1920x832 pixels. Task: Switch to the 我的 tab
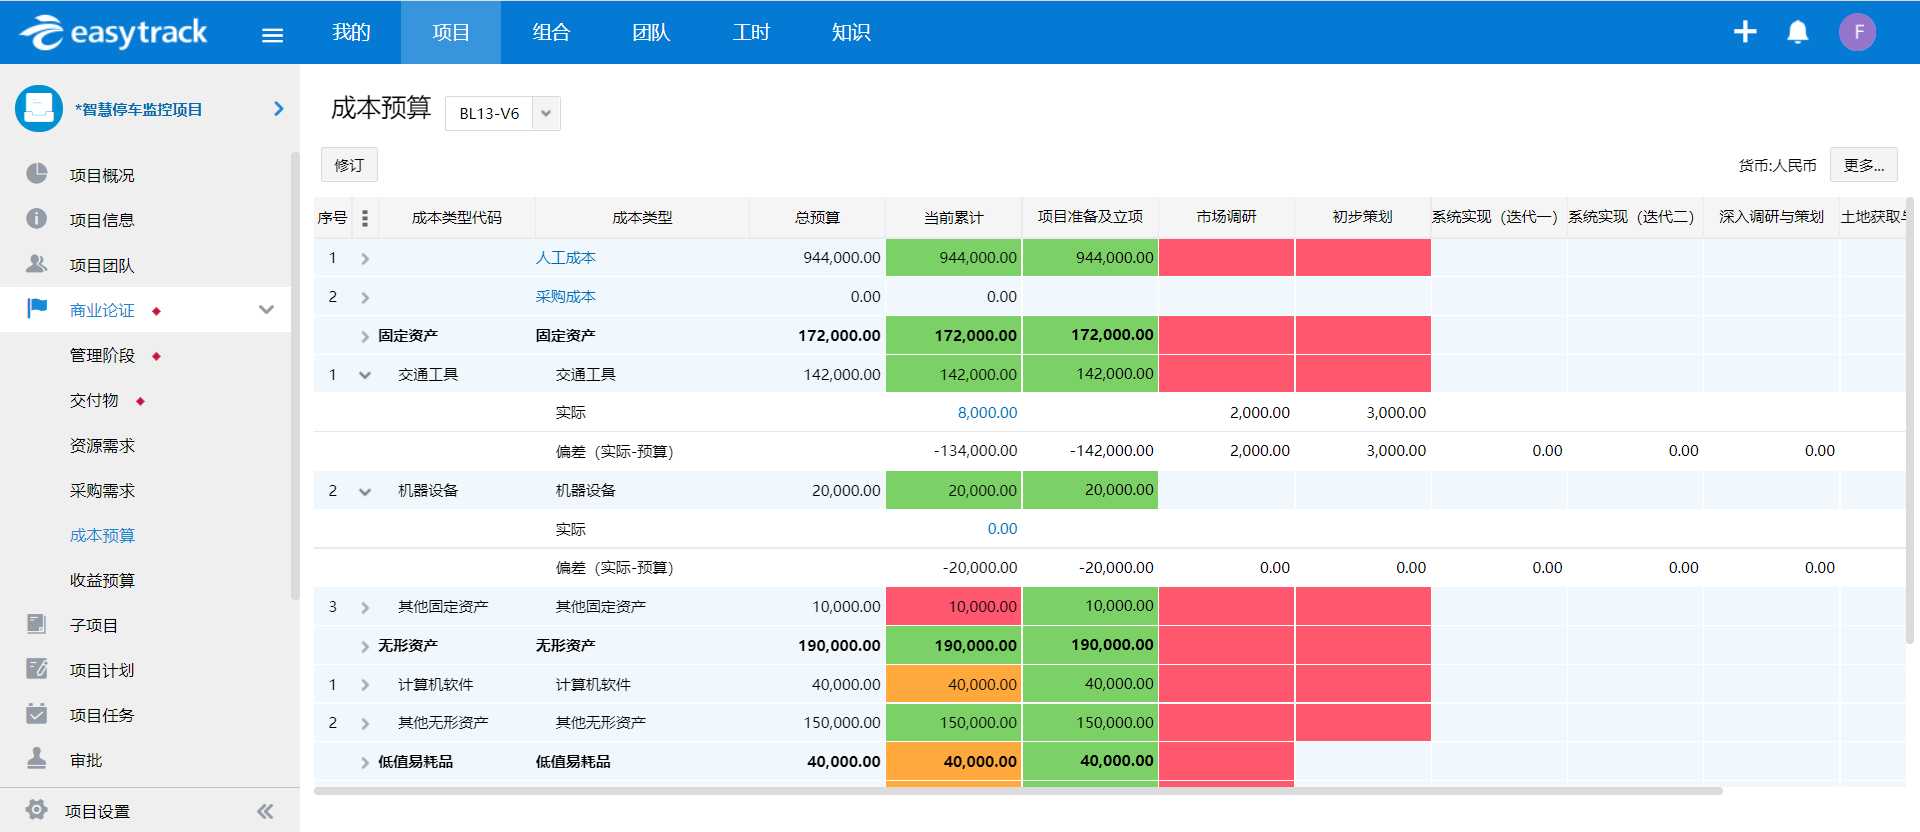pos(351,32)
